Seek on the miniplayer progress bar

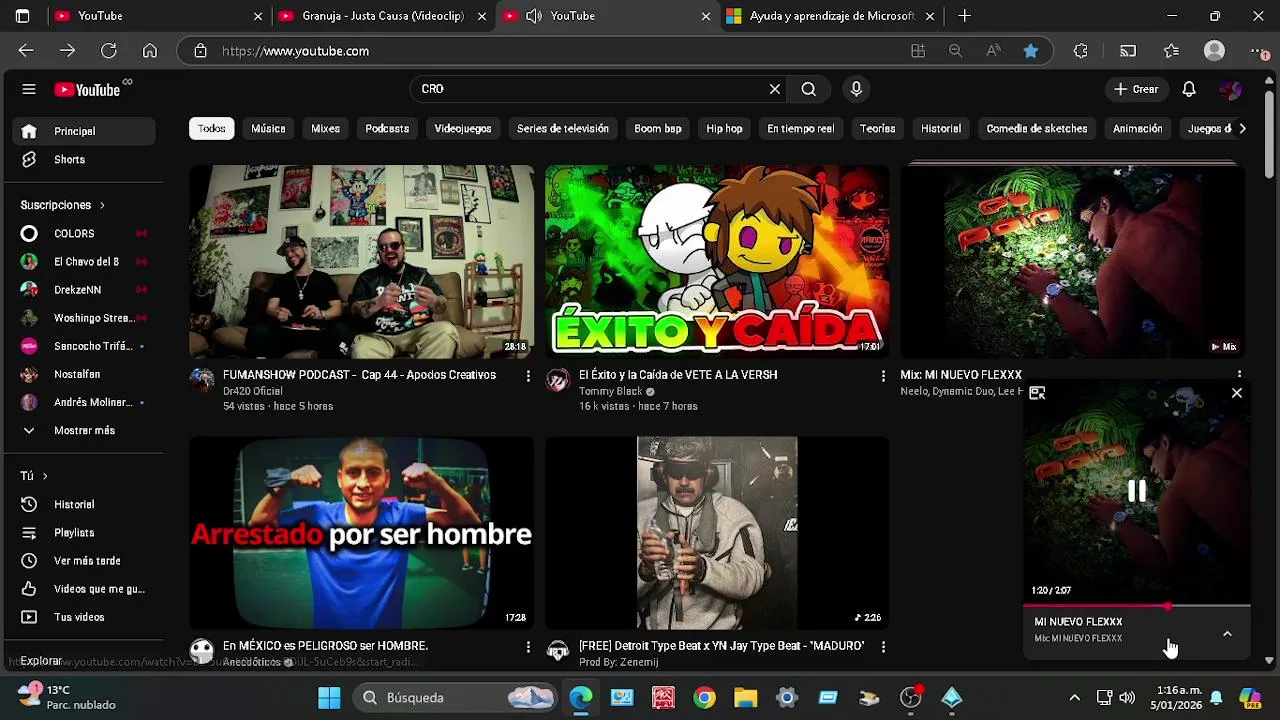pos(1137,606)
